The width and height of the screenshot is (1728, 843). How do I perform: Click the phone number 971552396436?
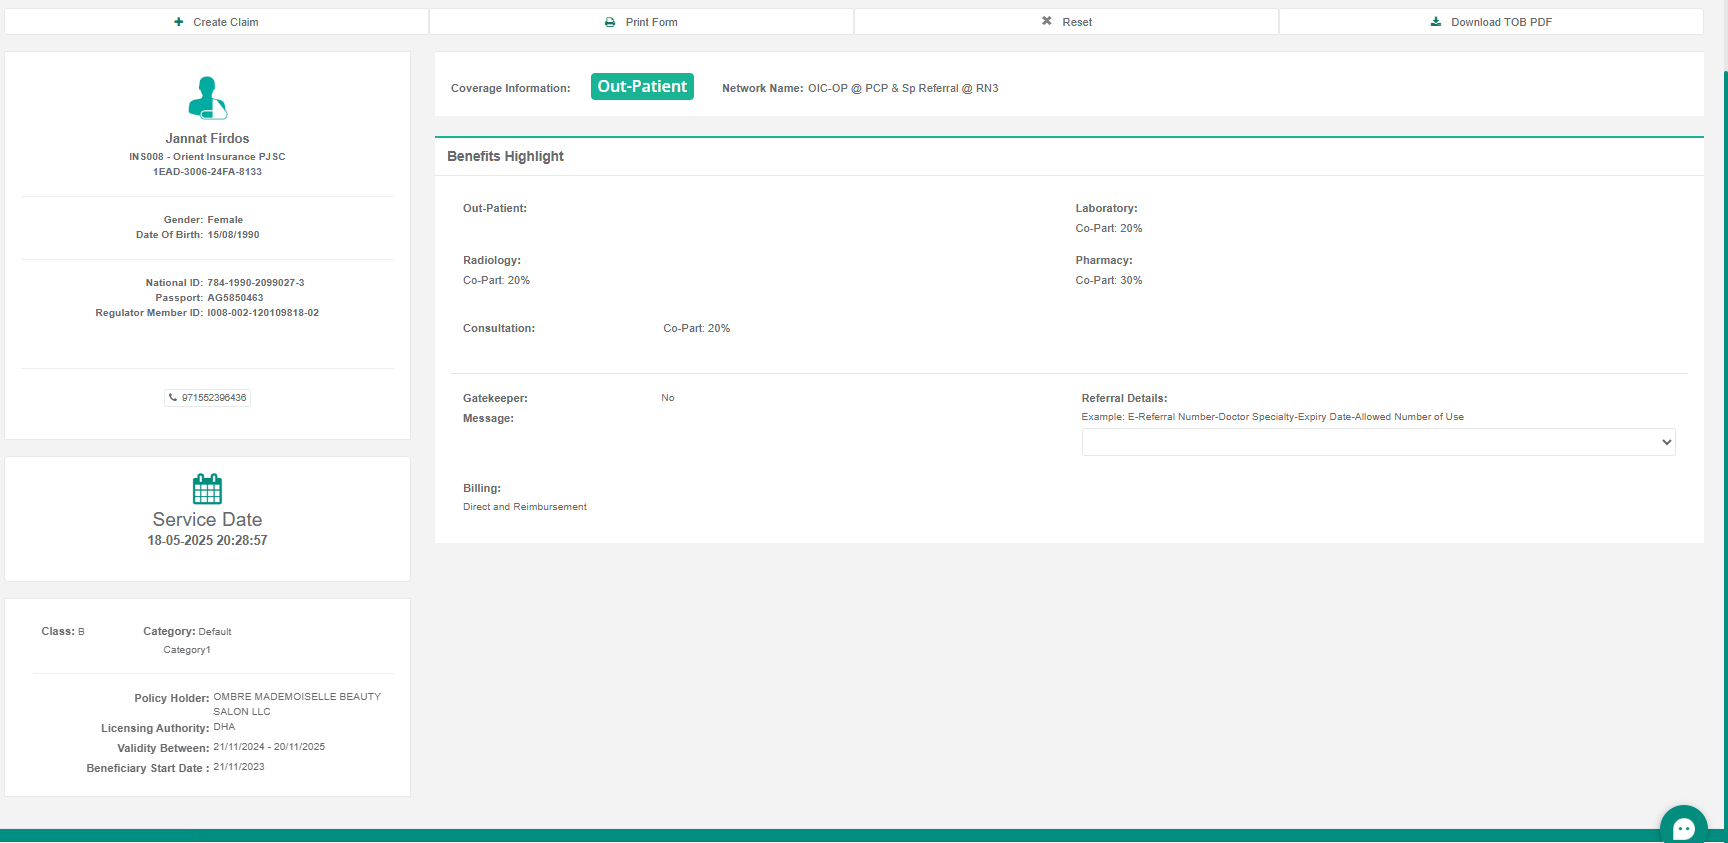tap(214, 398)
